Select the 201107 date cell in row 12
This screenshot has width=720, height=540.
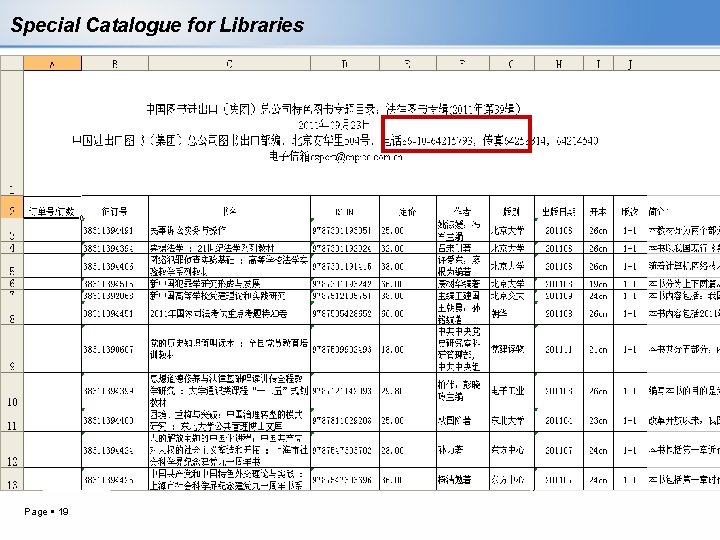pyautogui.click(x=559, y=450)
